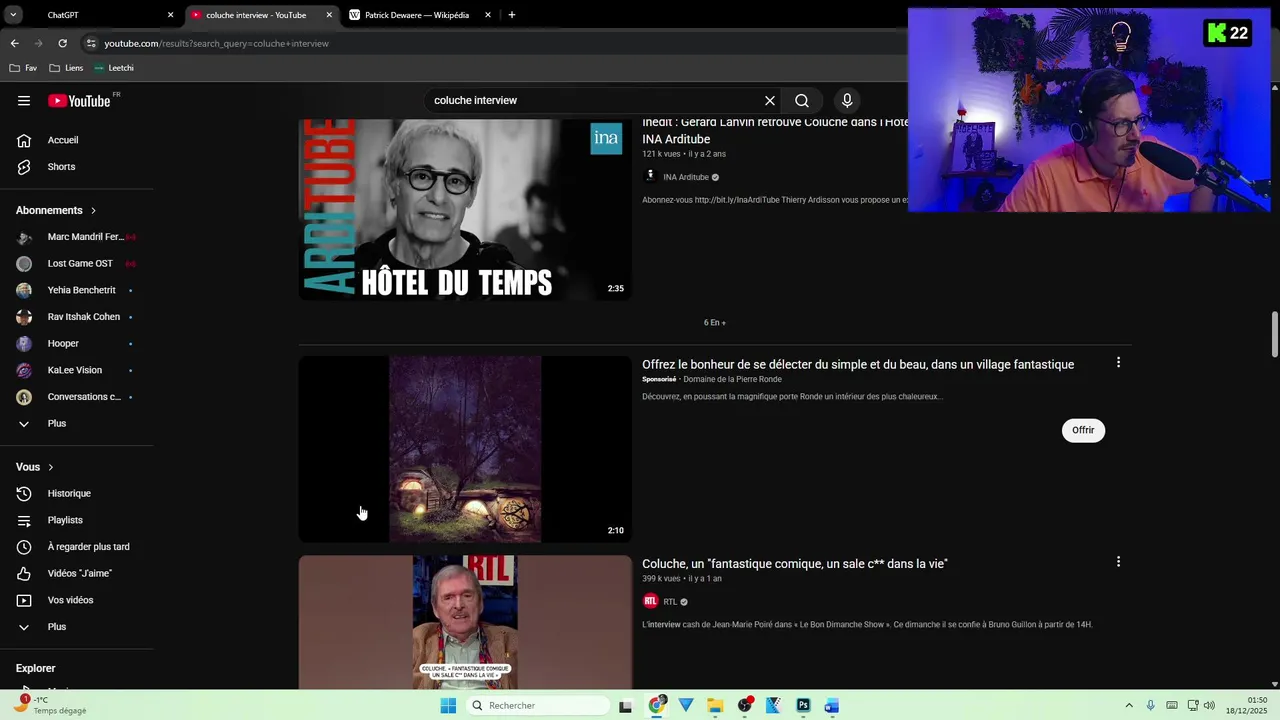Viewport: 1280px width, 720px height.
Task: Go back in browser history
Action: click(14, 43)
